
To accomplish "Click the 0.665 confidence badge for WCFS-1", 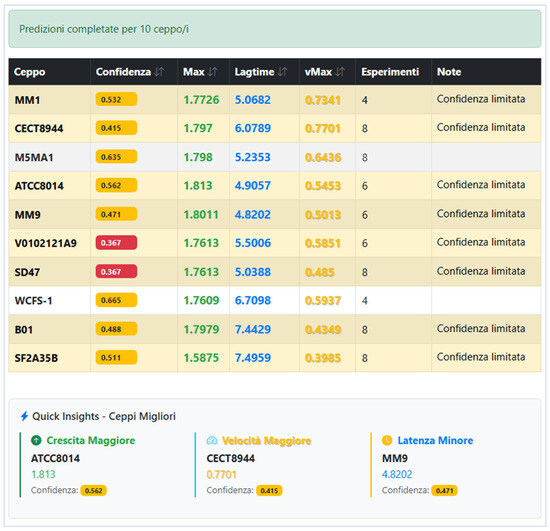I will click(x=116, y=300).
